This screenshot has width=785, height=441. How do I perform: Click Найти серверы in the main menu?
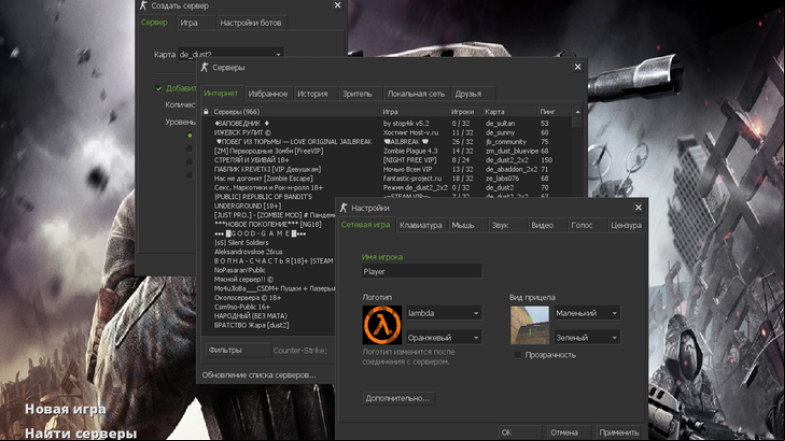coord(81,433)
